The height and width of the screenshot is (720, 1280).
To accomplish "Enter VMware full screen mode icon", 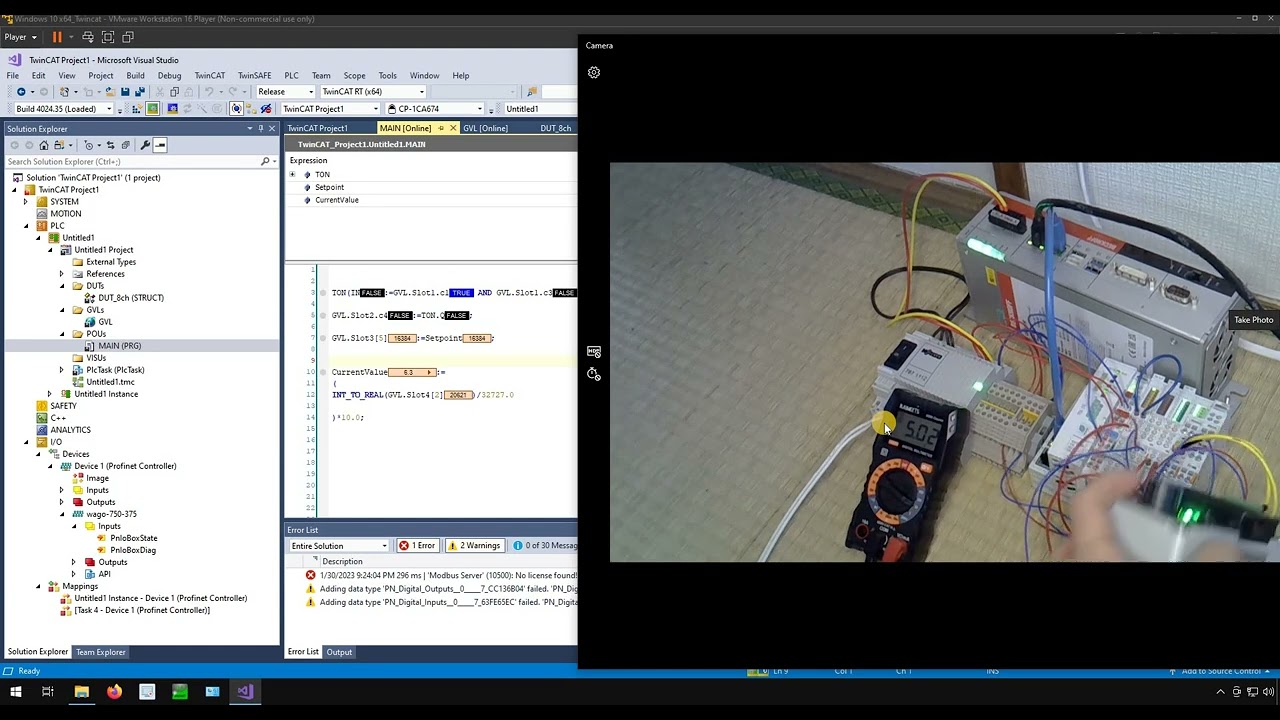I will pyautogui.click(x=108, y=37).
